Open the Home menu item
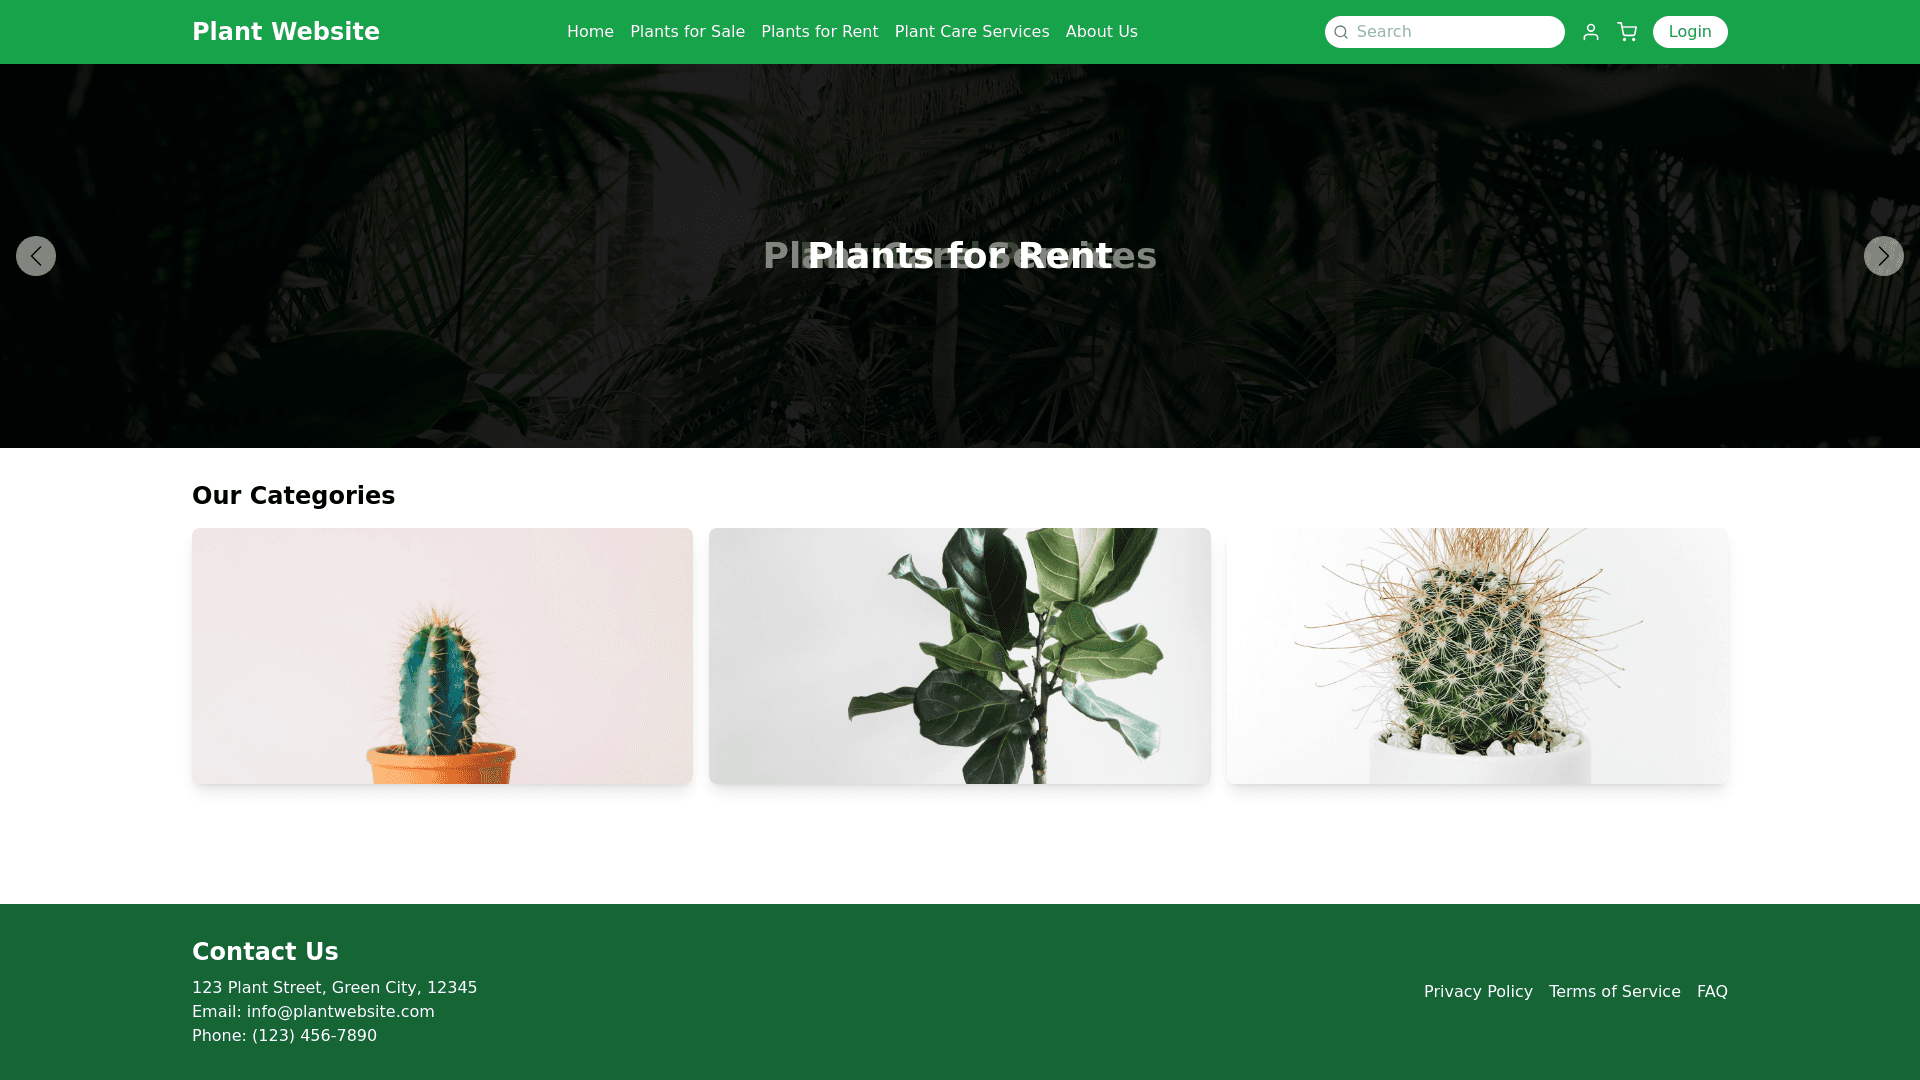The width and height of the screenshot is (1920, 1080). [590, 32]
